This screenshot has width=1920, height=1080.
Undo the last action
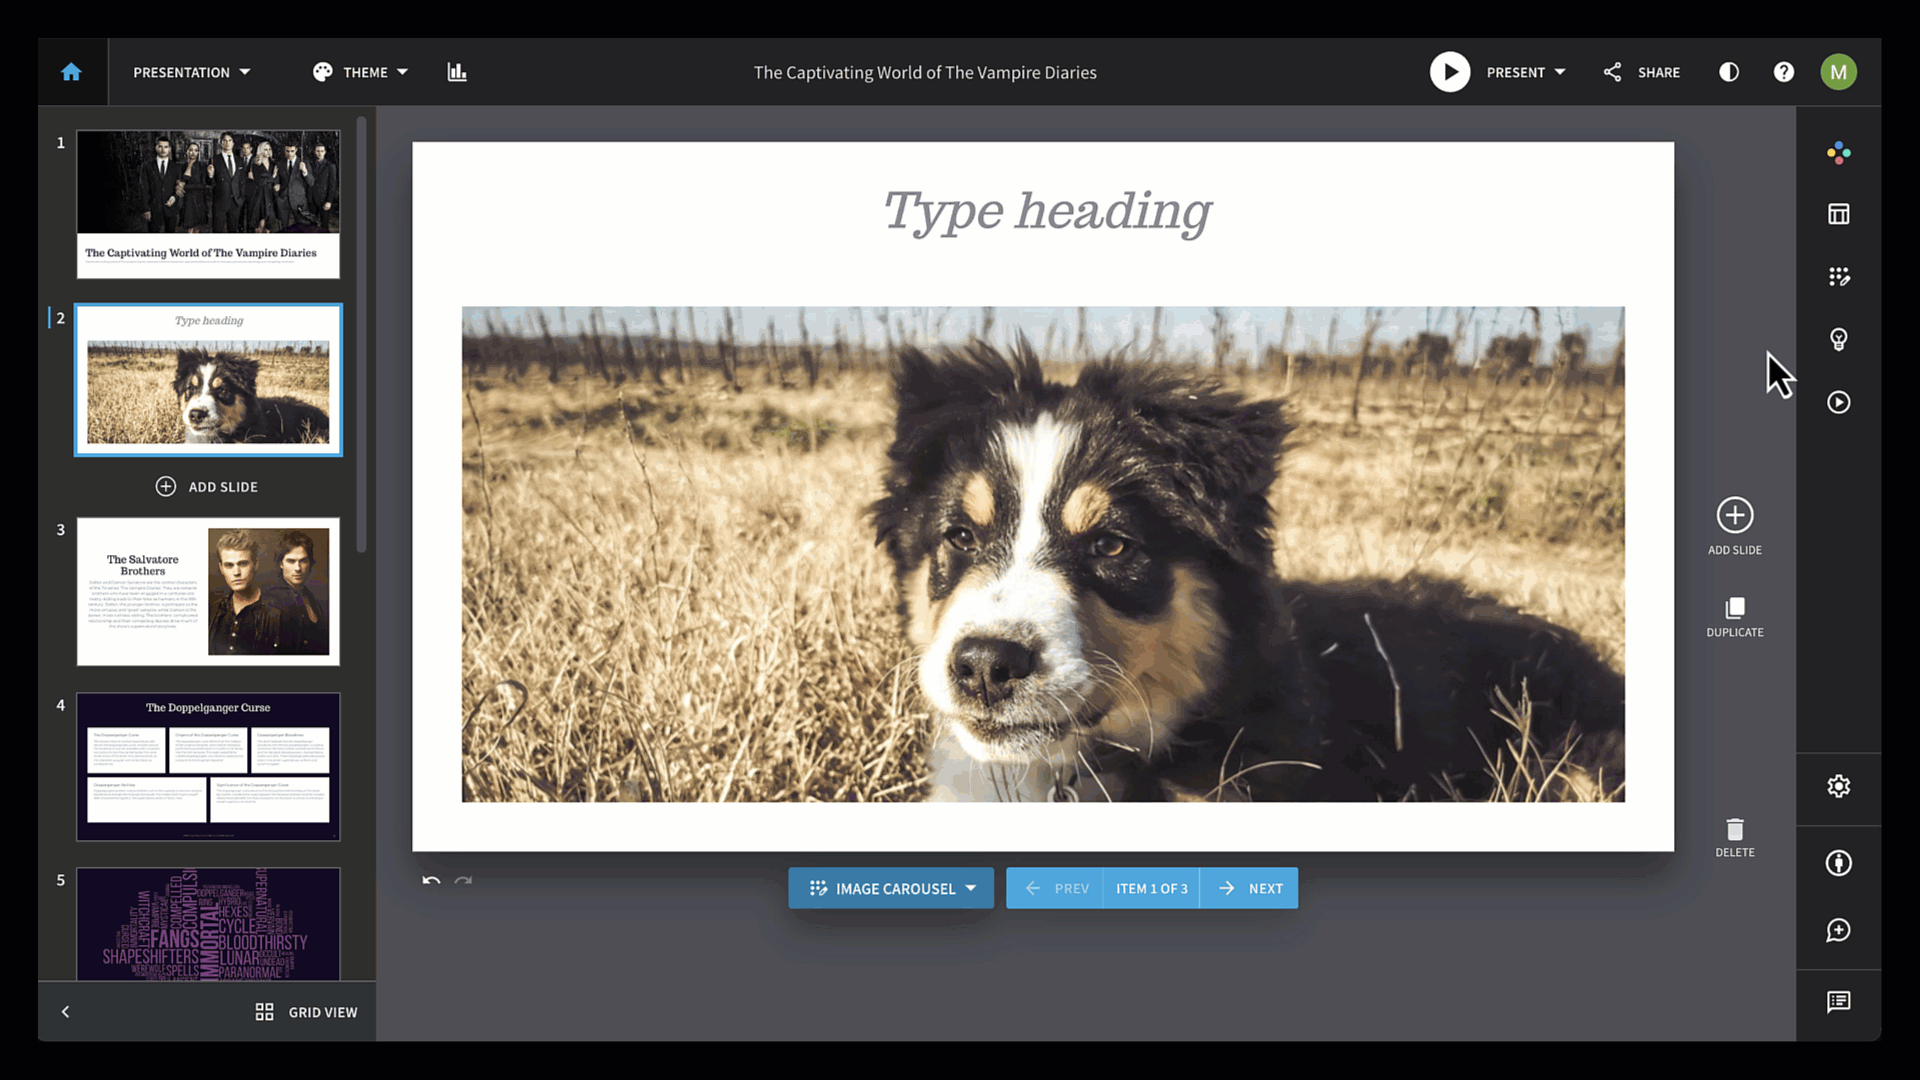click(x=431, y=881)
